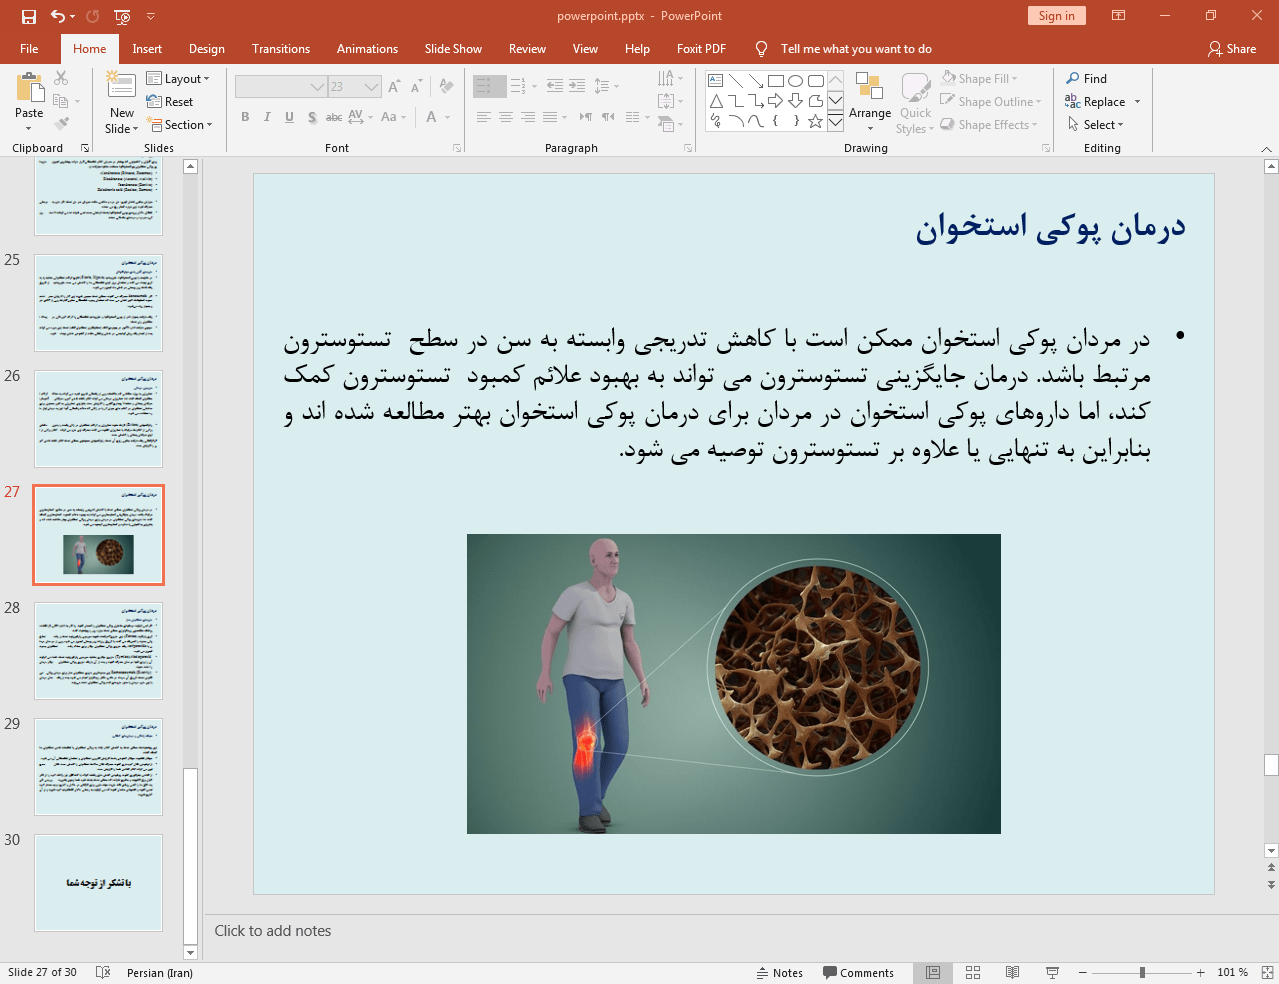1279x984 pixels.
Task: Expand the Layout dropdown
Action: click(x=178, y=79)
